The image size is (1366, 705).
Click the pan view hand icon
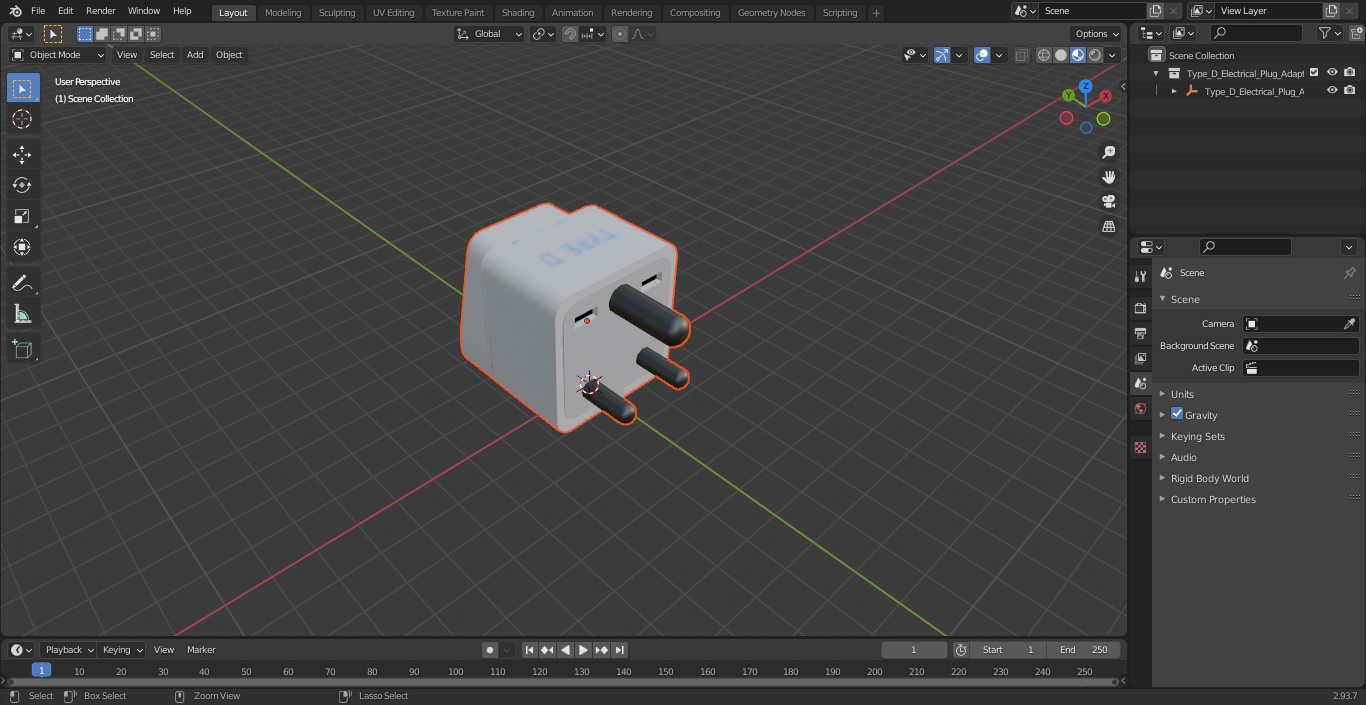(1108, 177)
